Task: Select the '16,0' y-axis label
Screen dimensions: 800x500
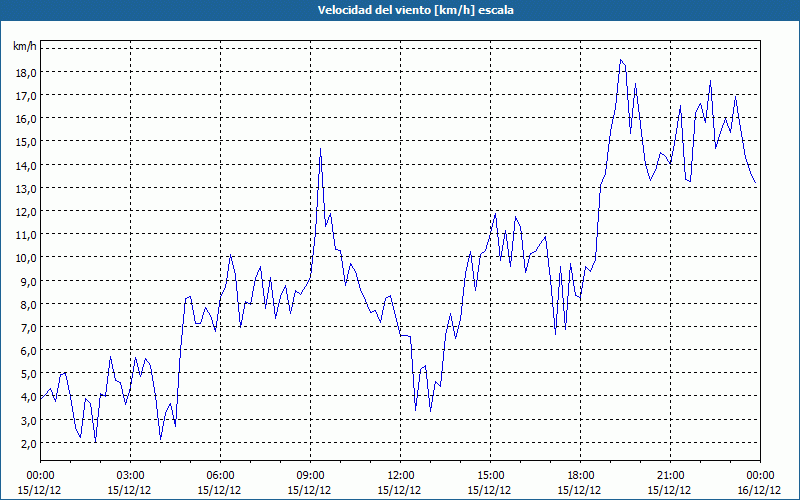Action: pyautogui.click(x=26, y=119)
